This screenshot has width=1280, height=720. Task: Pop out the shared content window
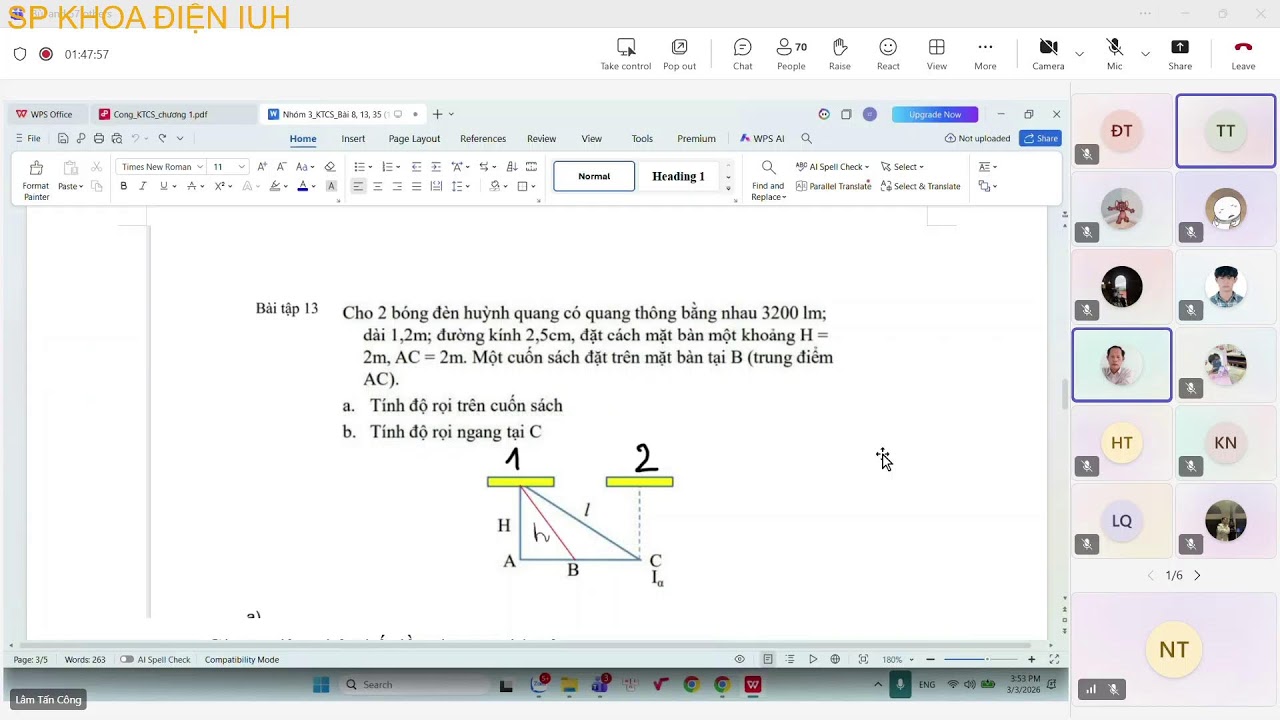pyautogui.click(x=679, y=54)
